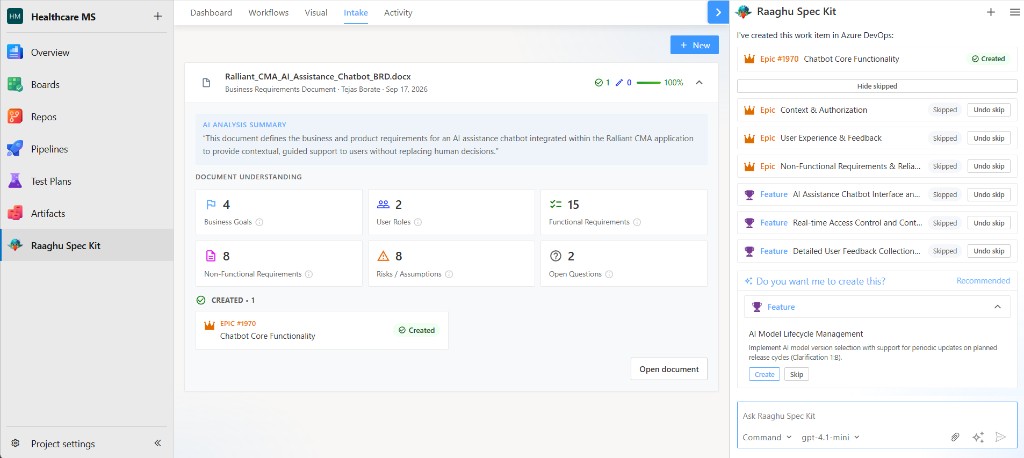This screenshot has width=1024, height=458.
Task: Click the New button
Action: point(694,45)
